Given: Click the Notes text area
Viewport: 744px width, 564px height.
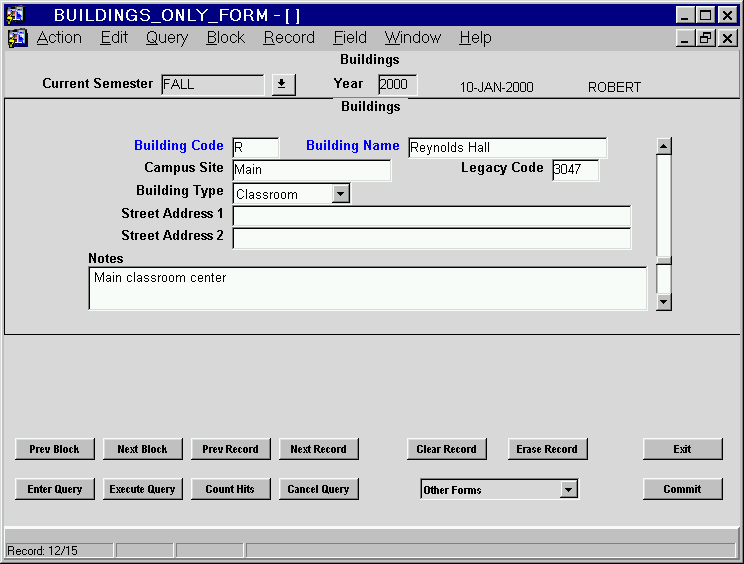Looking at the screenshot, I should pos(368,288).
